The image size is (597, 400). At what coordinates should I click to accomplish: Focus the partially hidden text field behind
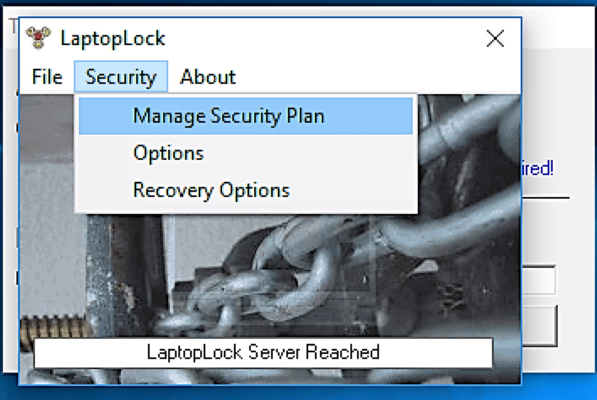[539, 280]
